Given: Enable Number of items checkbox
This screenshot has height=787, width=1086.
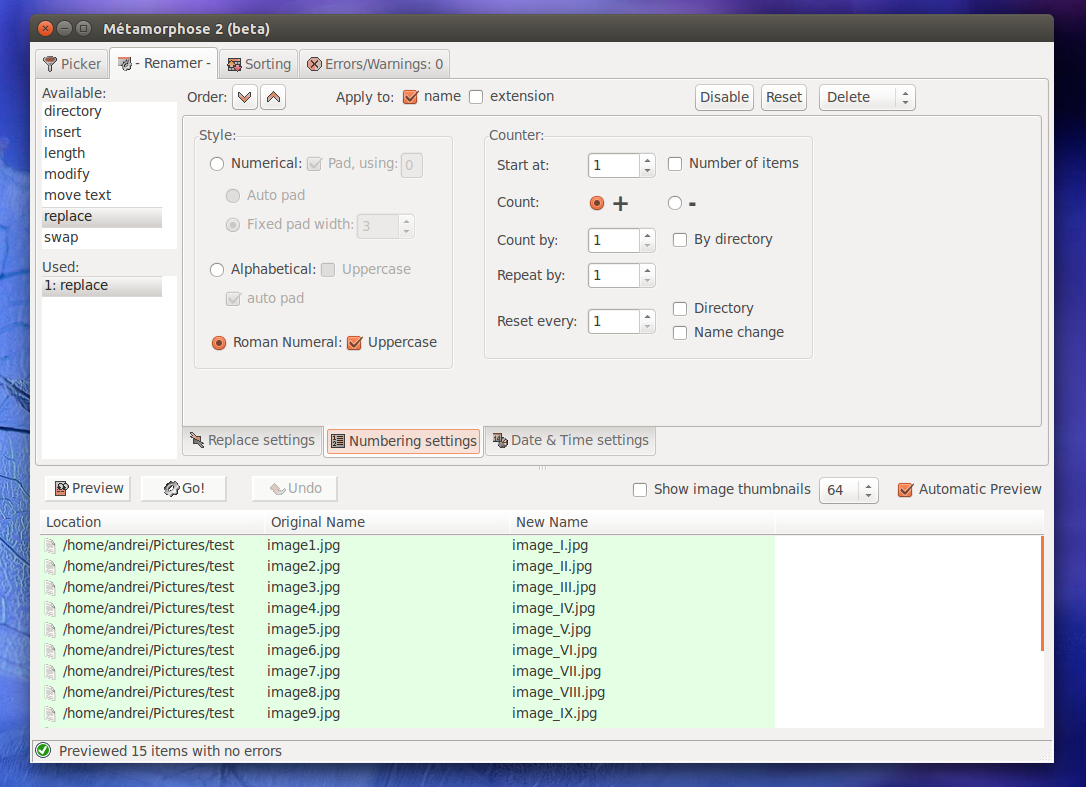Looking at the screenshot, I should click(675, 164).
